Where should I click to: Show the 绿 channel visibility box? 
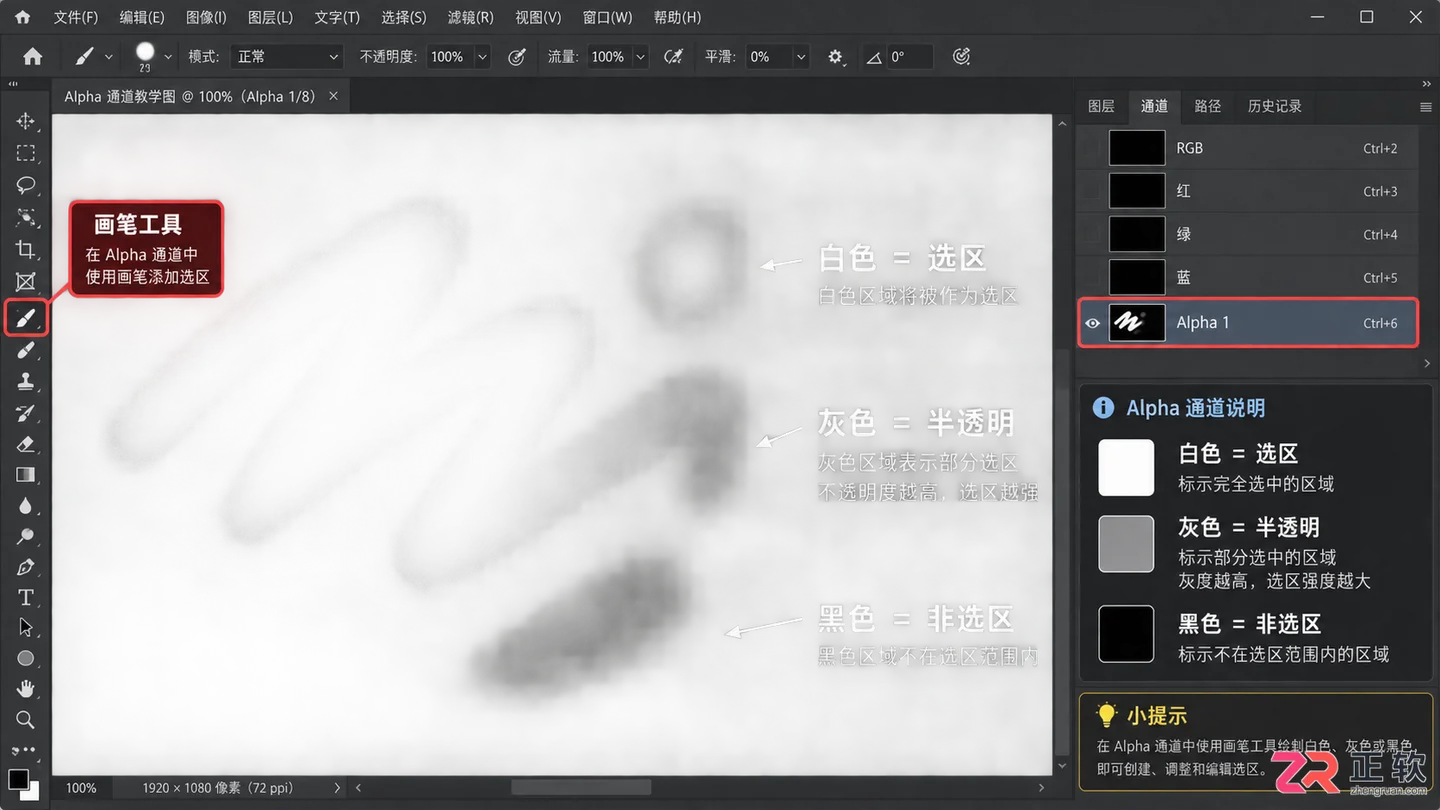tap(1092, 234)
